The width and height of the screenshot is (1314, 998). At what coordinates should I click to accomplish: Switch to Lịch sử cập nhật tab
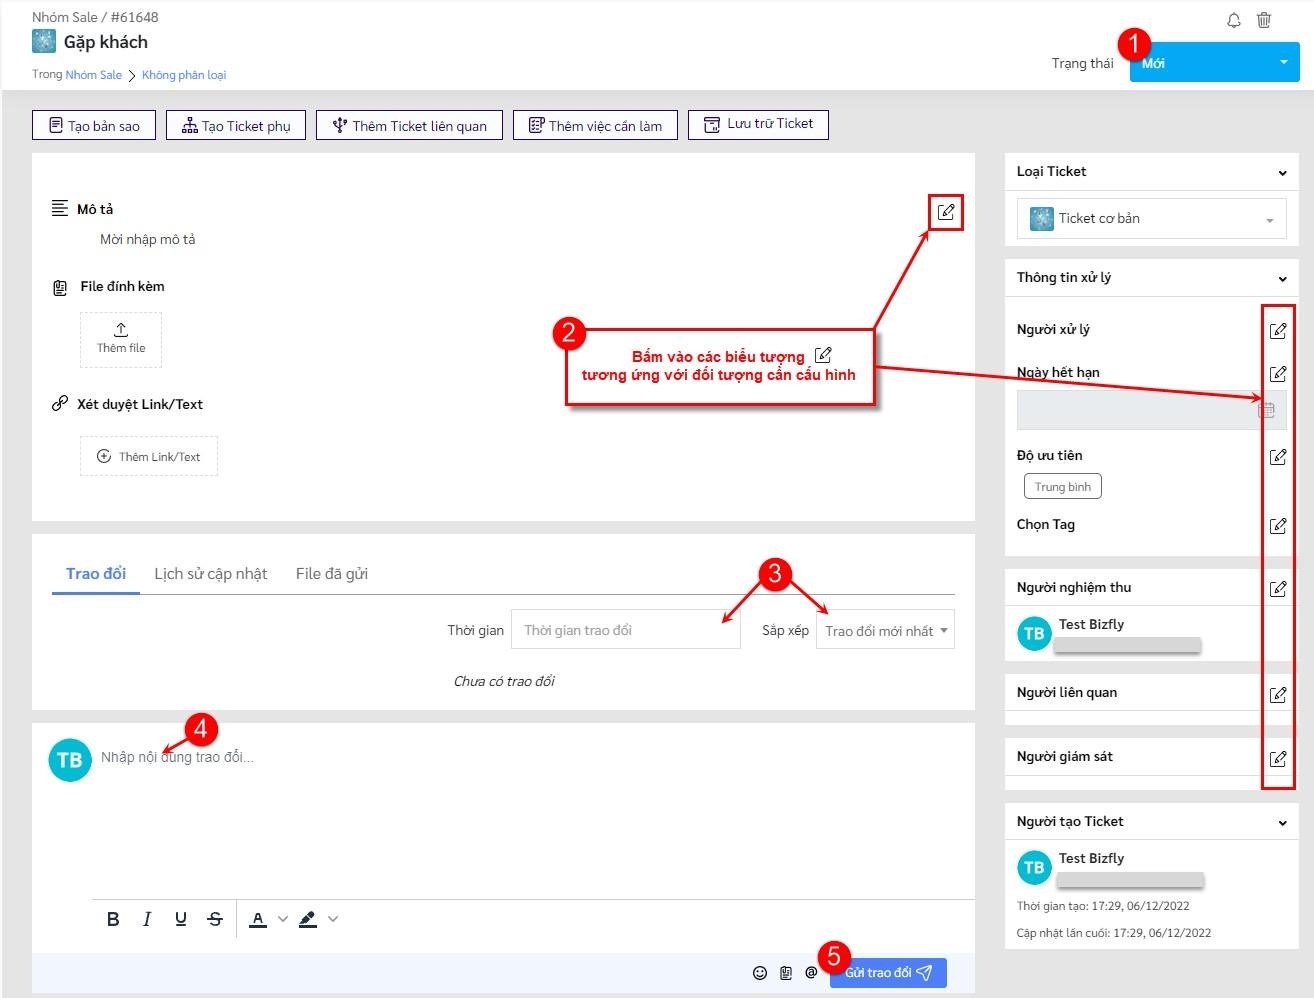pyautogui.click(x=211, y=574)
